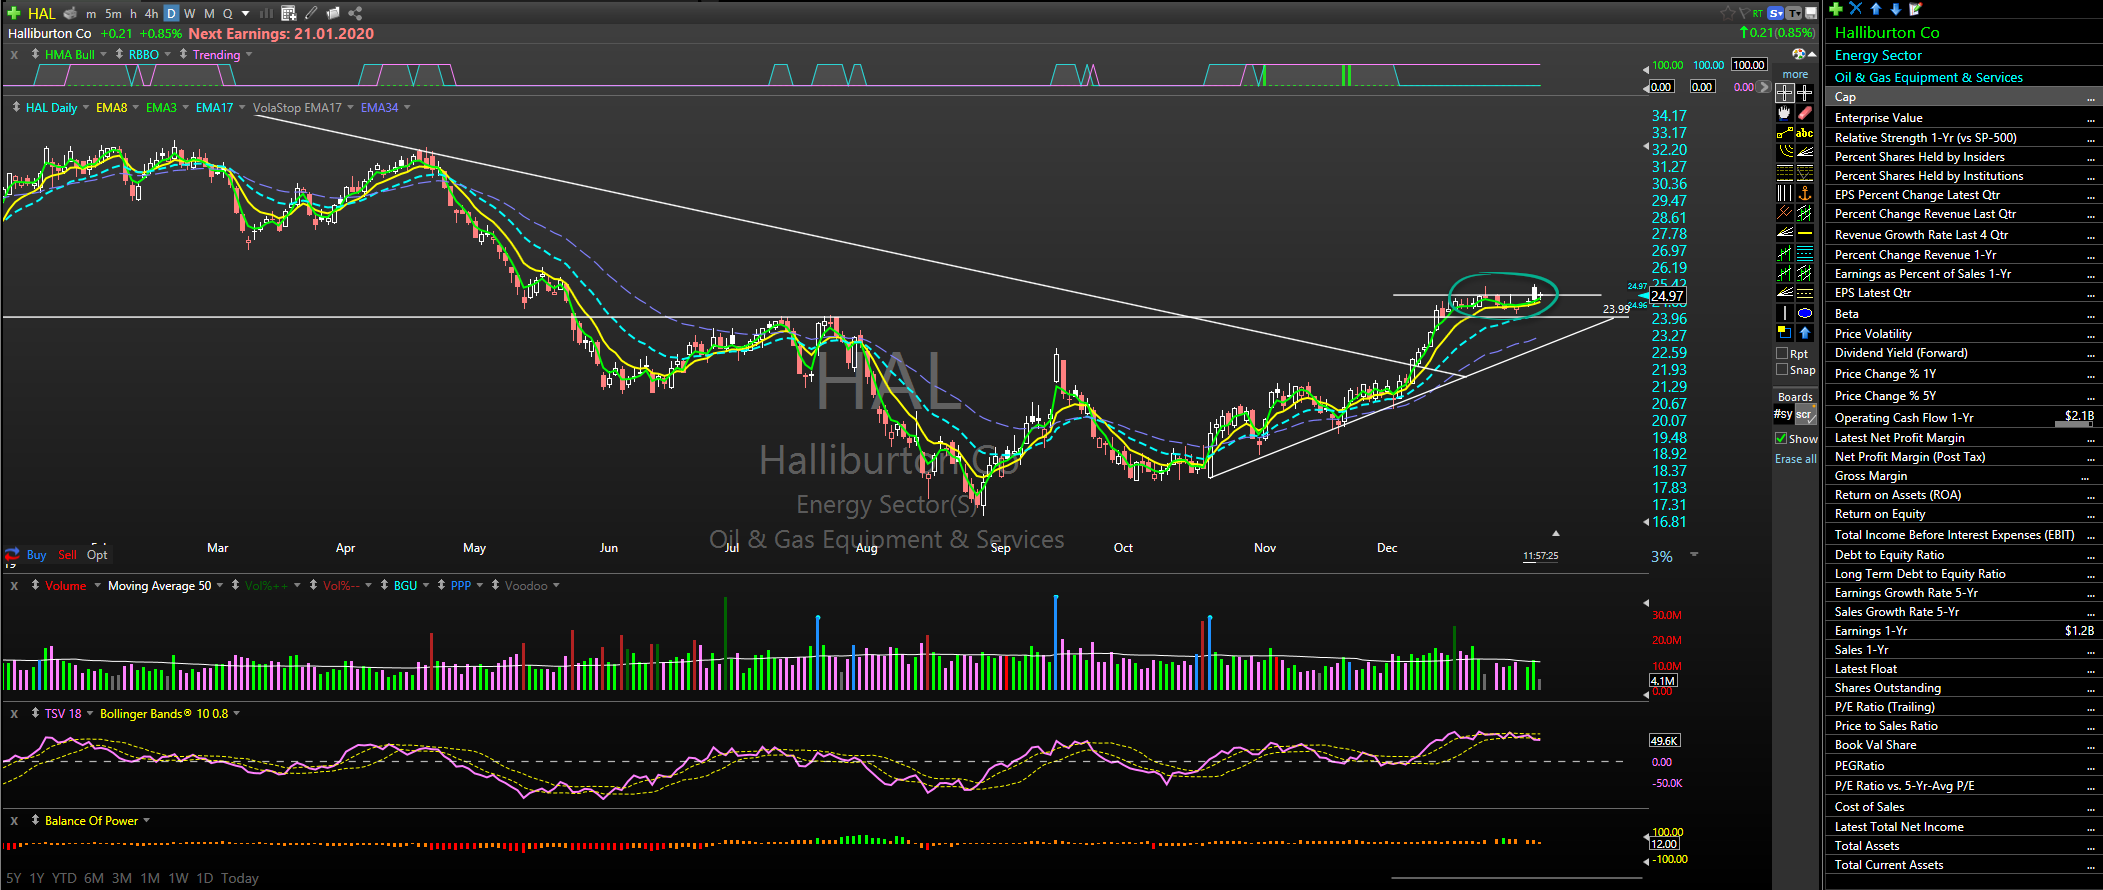The width and height of the screenshot is (2103, 890).
Task: Close the TSV 18 pane with X
Action: (14, 714)
